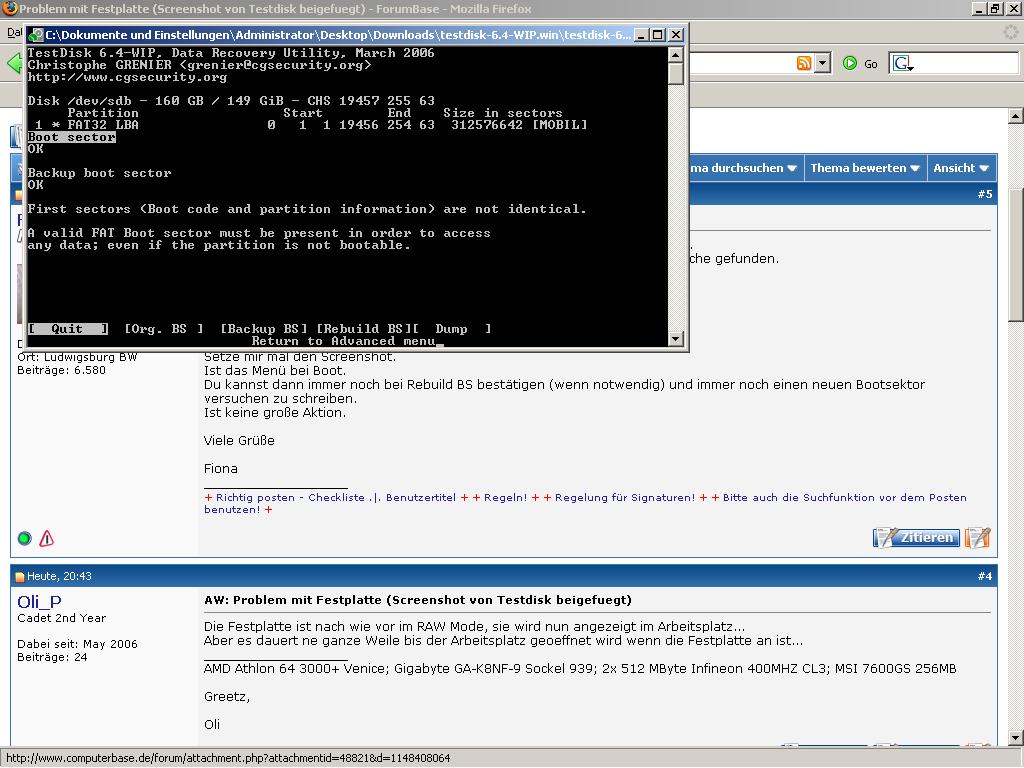
Task: Click the red report-post warning triangle
Action: click(46, 539)
